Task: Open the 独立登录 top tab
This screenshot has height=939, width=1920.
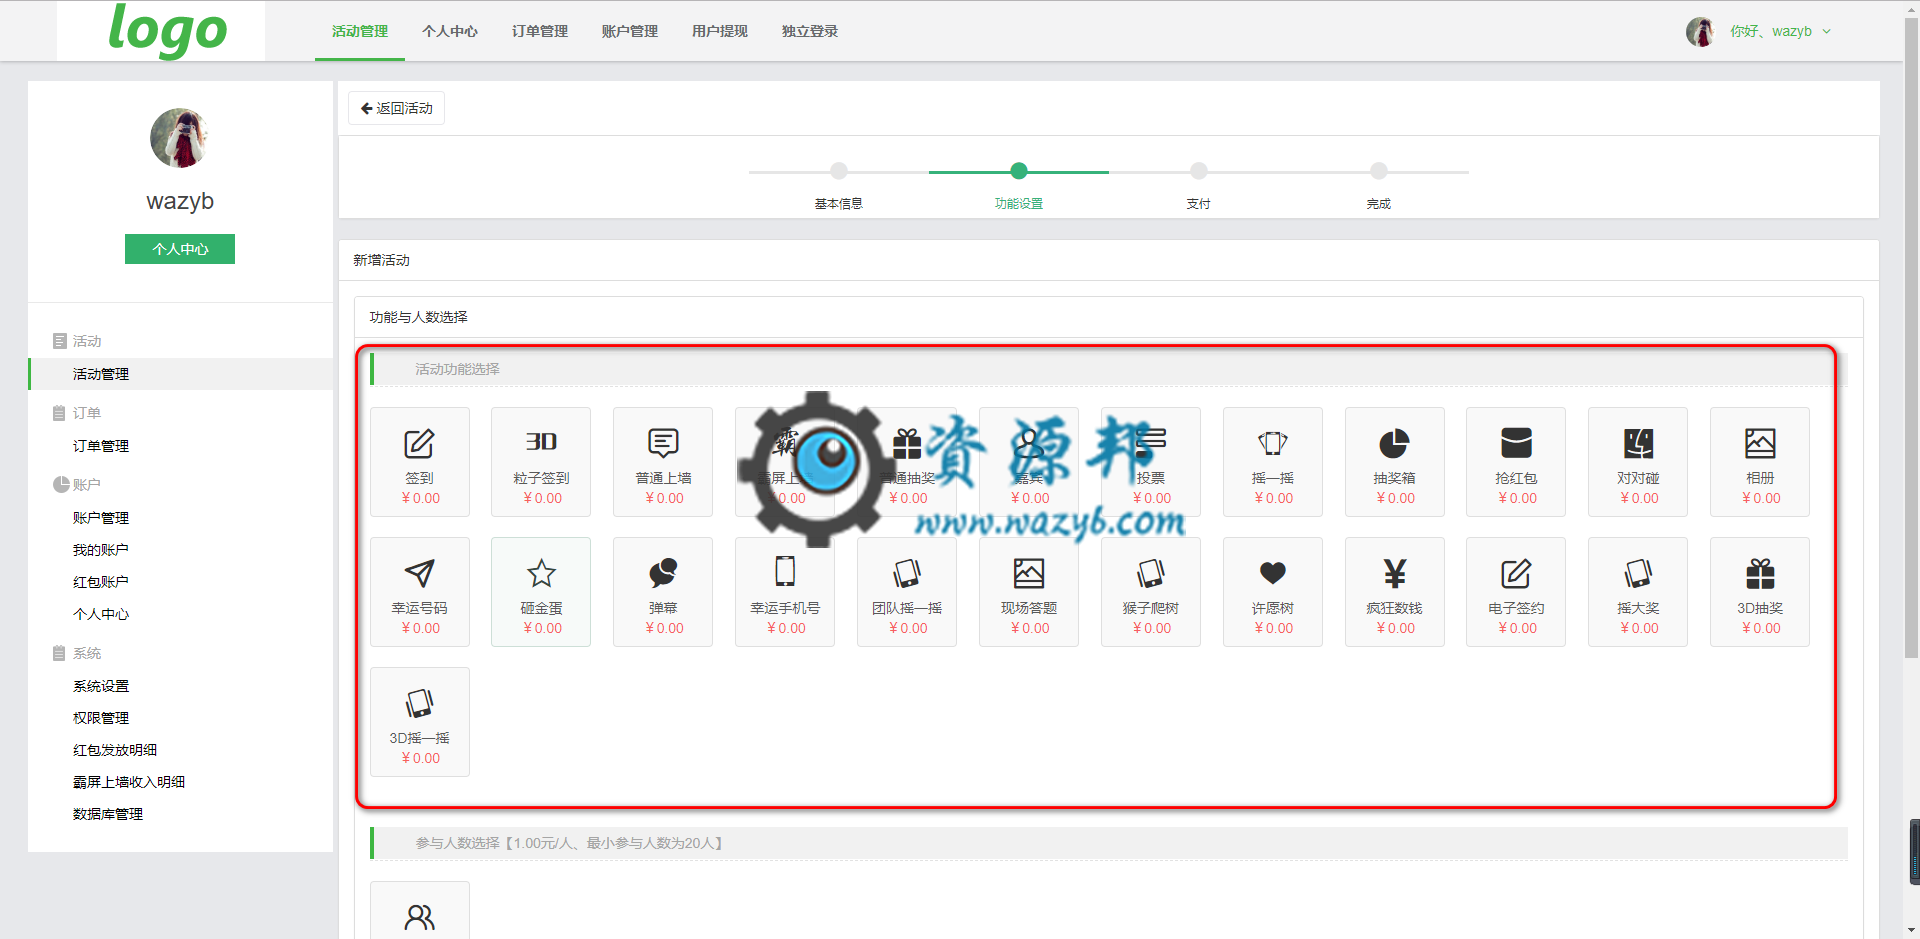Action: tap(810, 31)
